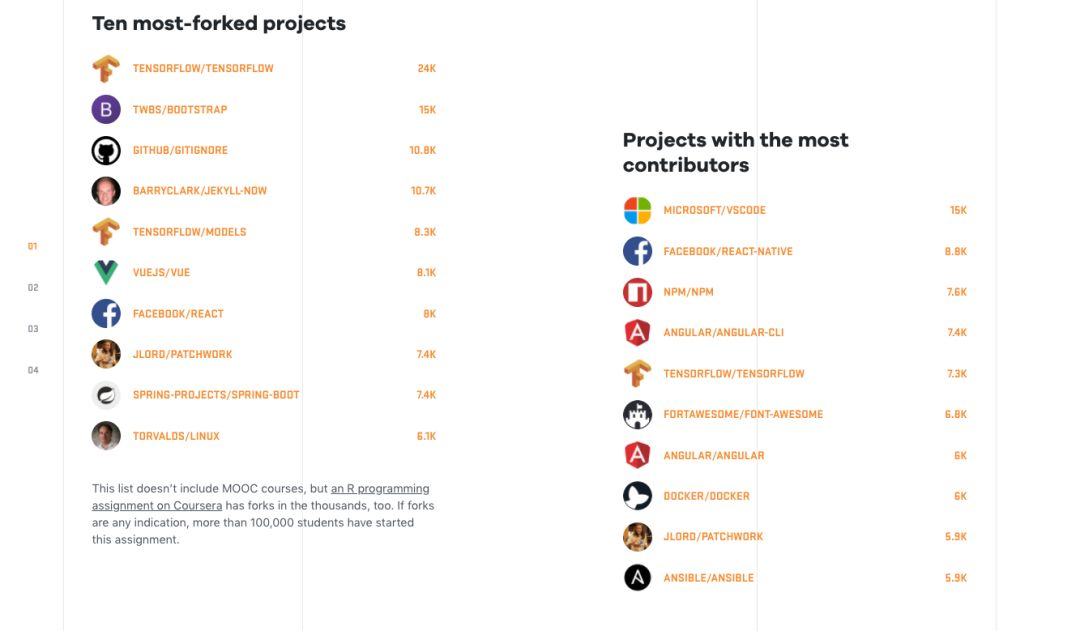Image resolution: width=1080 pixels, height=631 pixels.
Task: Click the Font Awesome castle icon
Action: pyautogui.click(x=637, y=415)
